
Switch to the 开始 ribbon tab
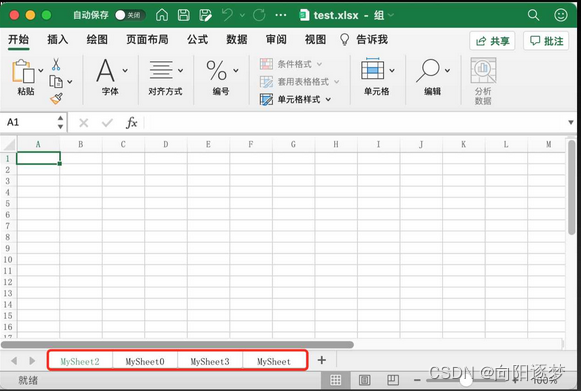(x=19, y=40)
